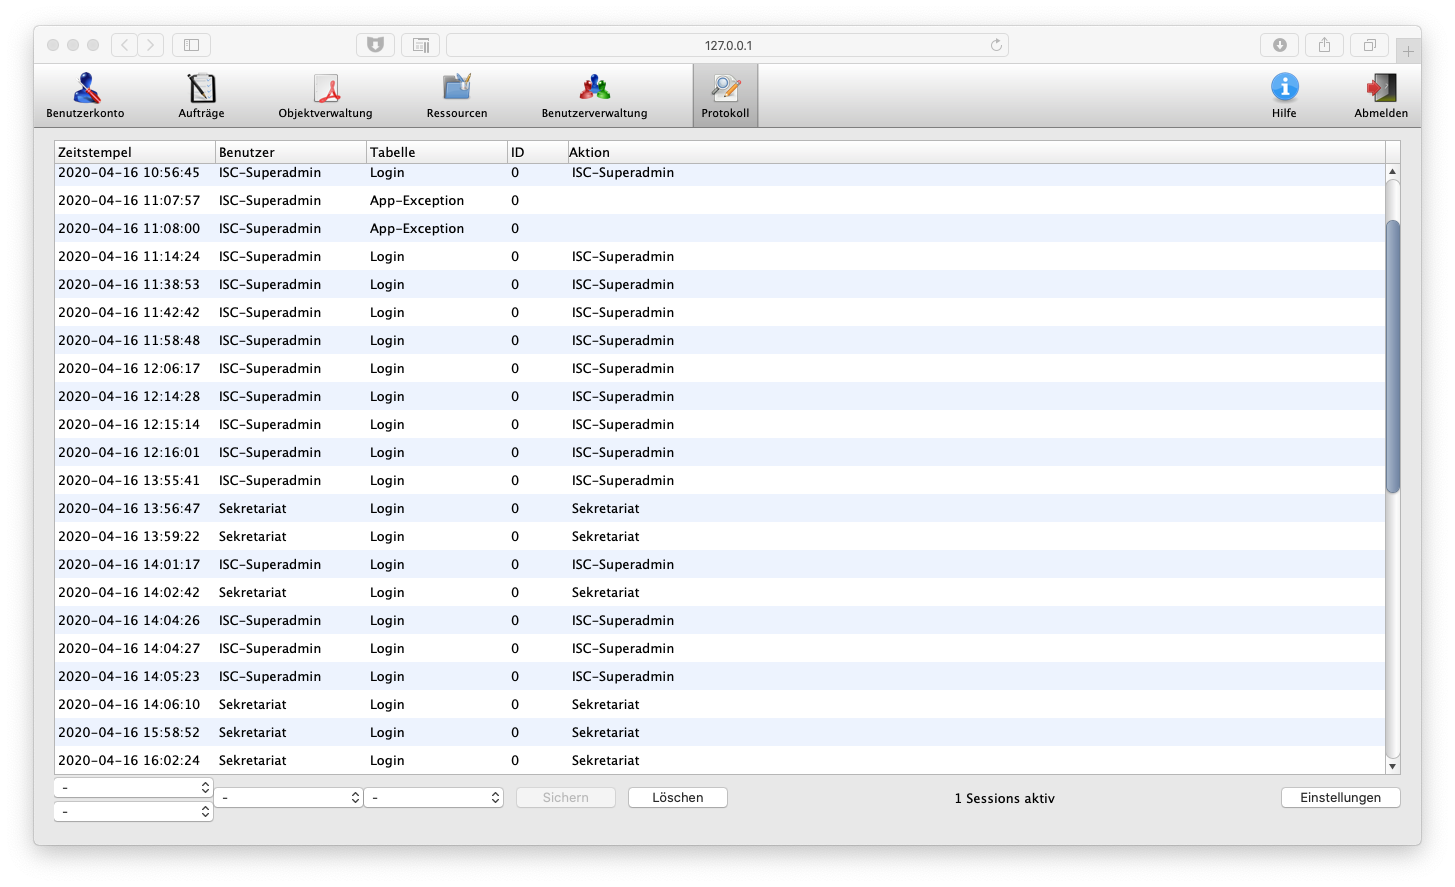Select the log entry 2020-04-16 11:42:42
This screenshot has width=1455, height=887.
[x=720, y=312]
